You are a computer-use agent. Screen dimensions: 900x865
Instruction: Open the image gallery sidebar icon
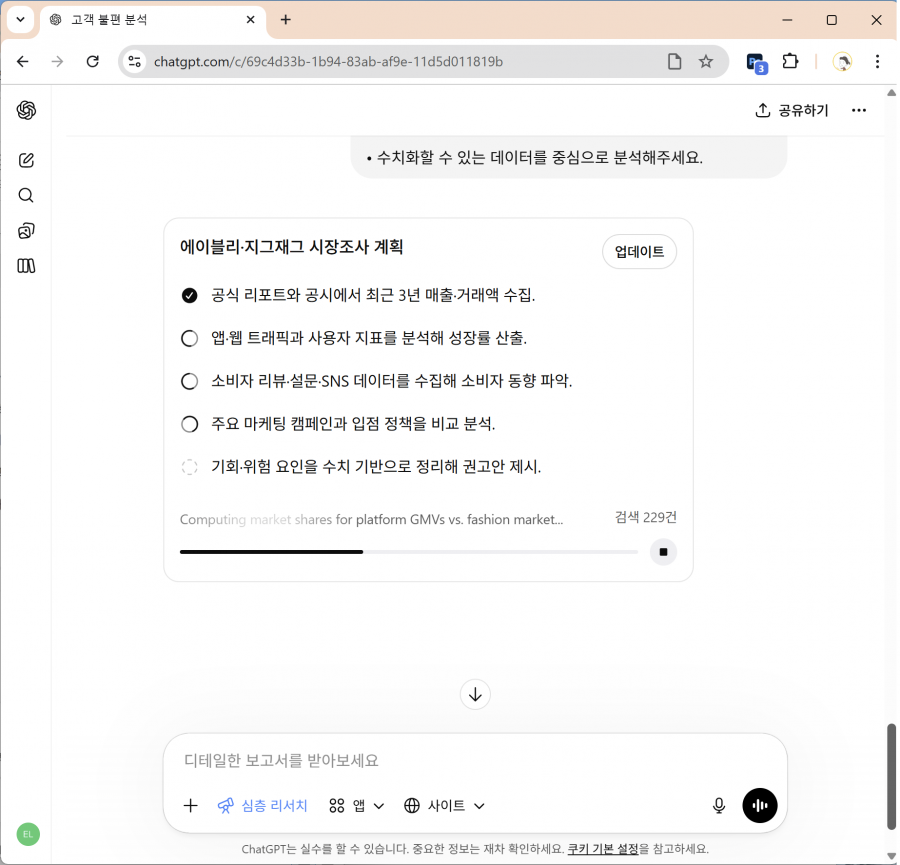[x=27, y=231]
